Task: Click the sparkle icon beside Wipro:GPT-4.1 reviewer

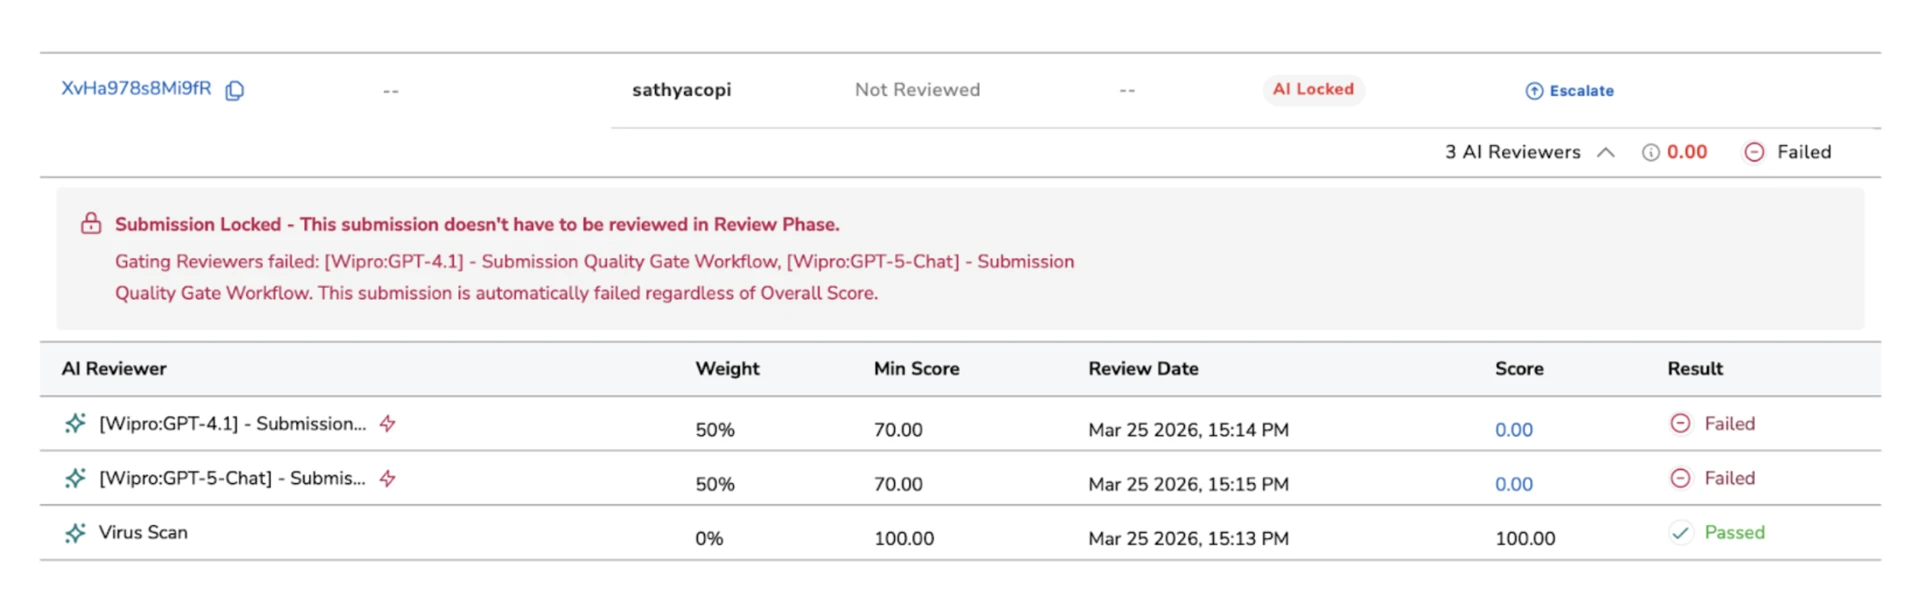Action: point(75,423)
